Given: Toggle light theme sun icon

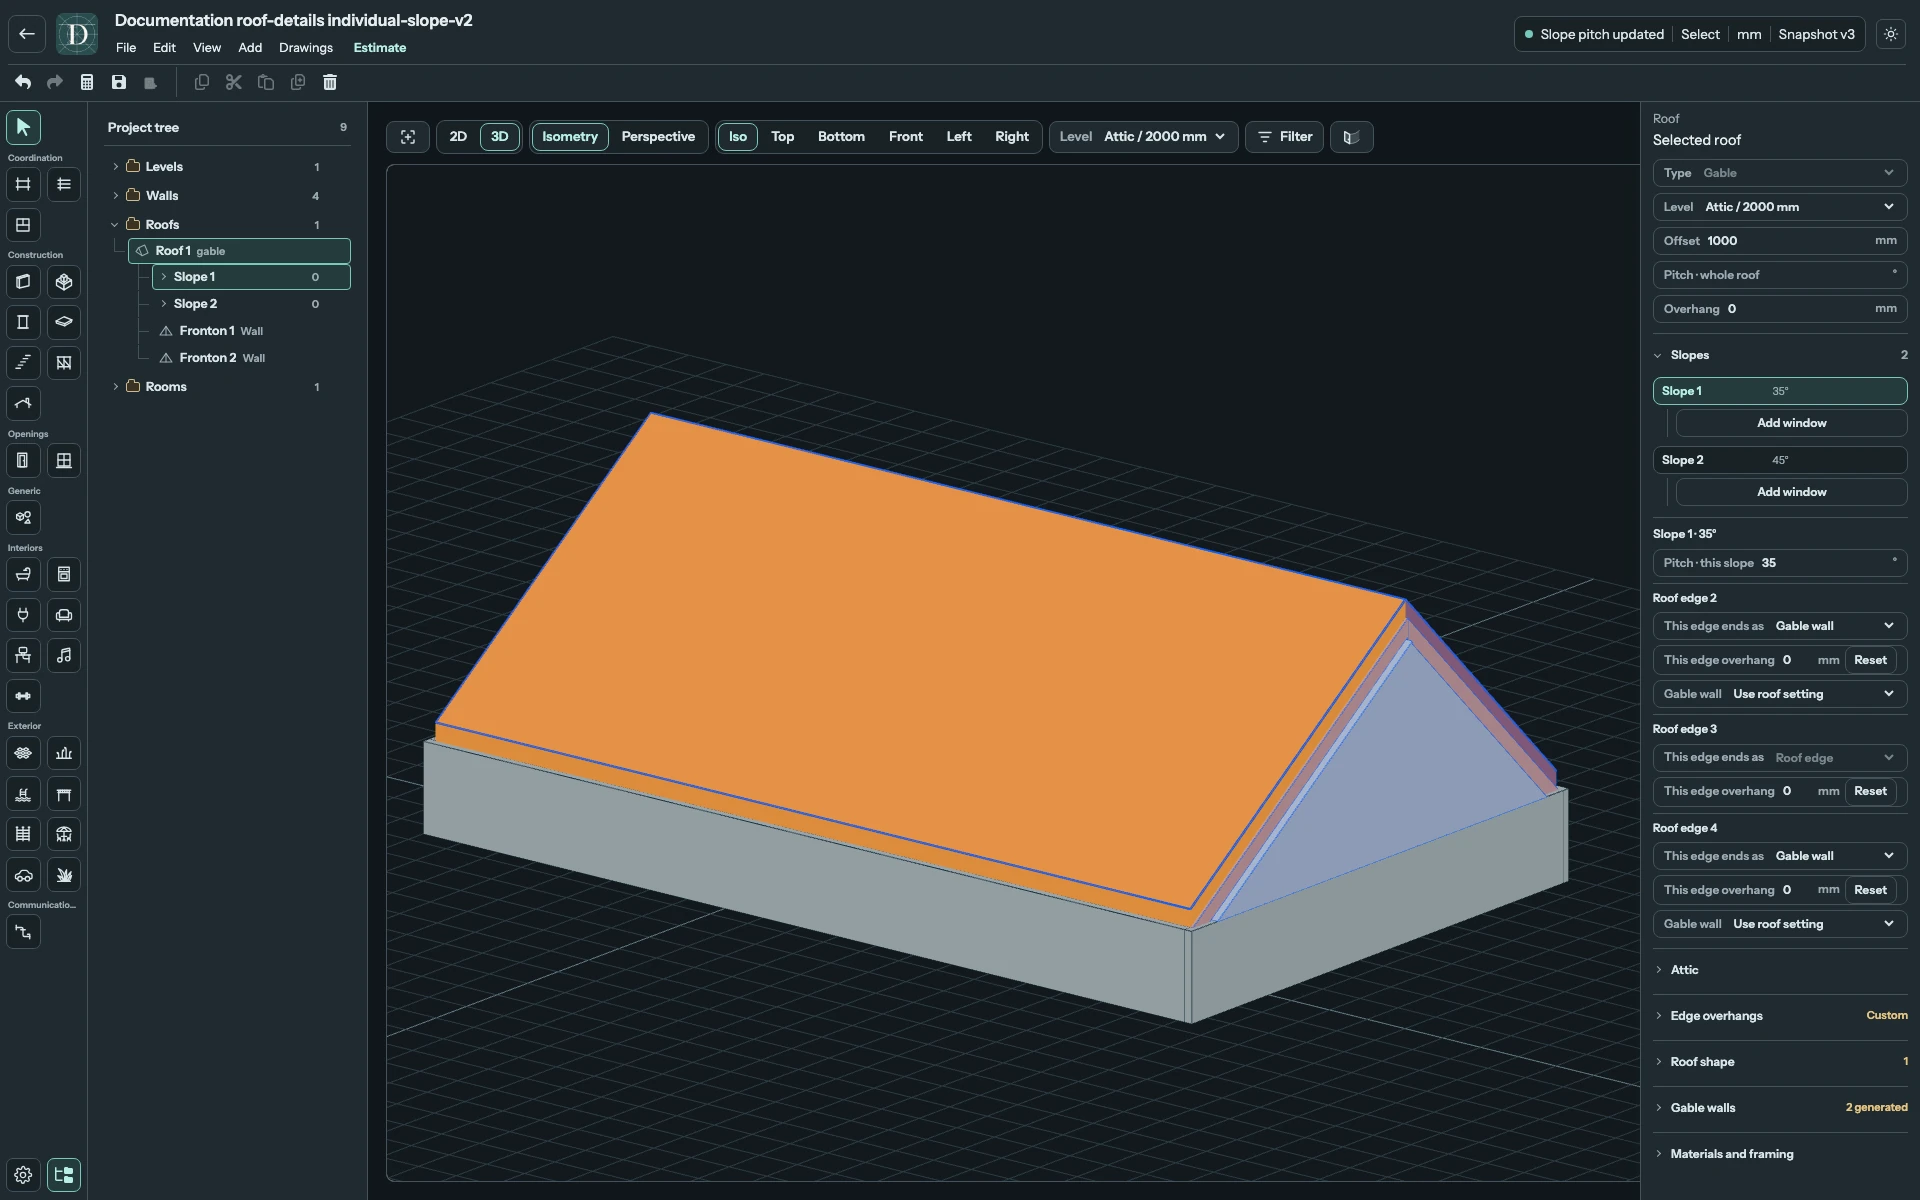Looking at the screenshot, I should tap(1891, 34).
